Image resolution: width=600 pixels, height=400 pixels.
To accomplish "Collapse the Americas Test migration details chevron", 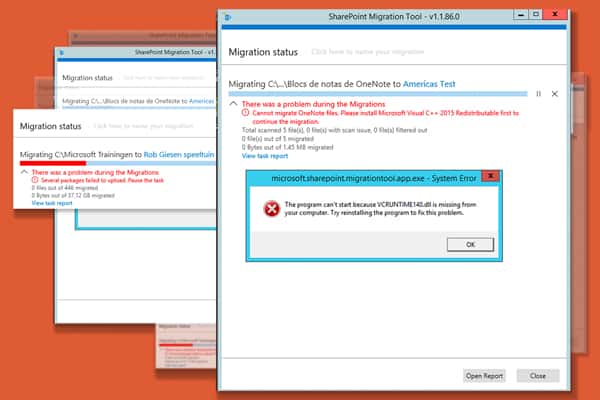I will [x=233, y=104].
